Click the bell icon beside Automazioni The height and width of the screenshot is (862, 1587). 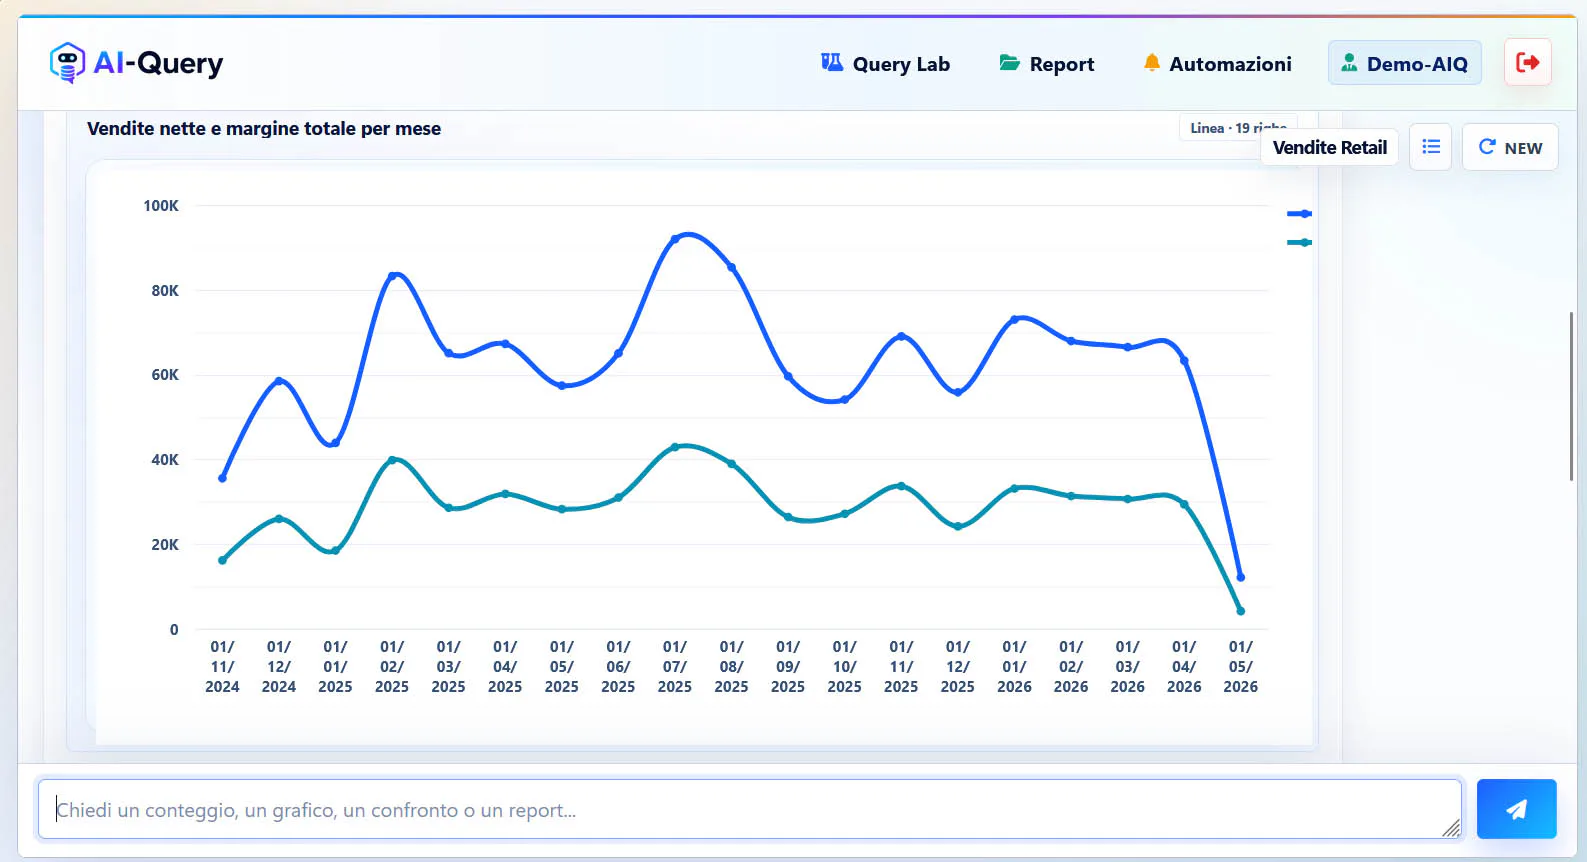pyautogui.click(x=1151, y=62)
